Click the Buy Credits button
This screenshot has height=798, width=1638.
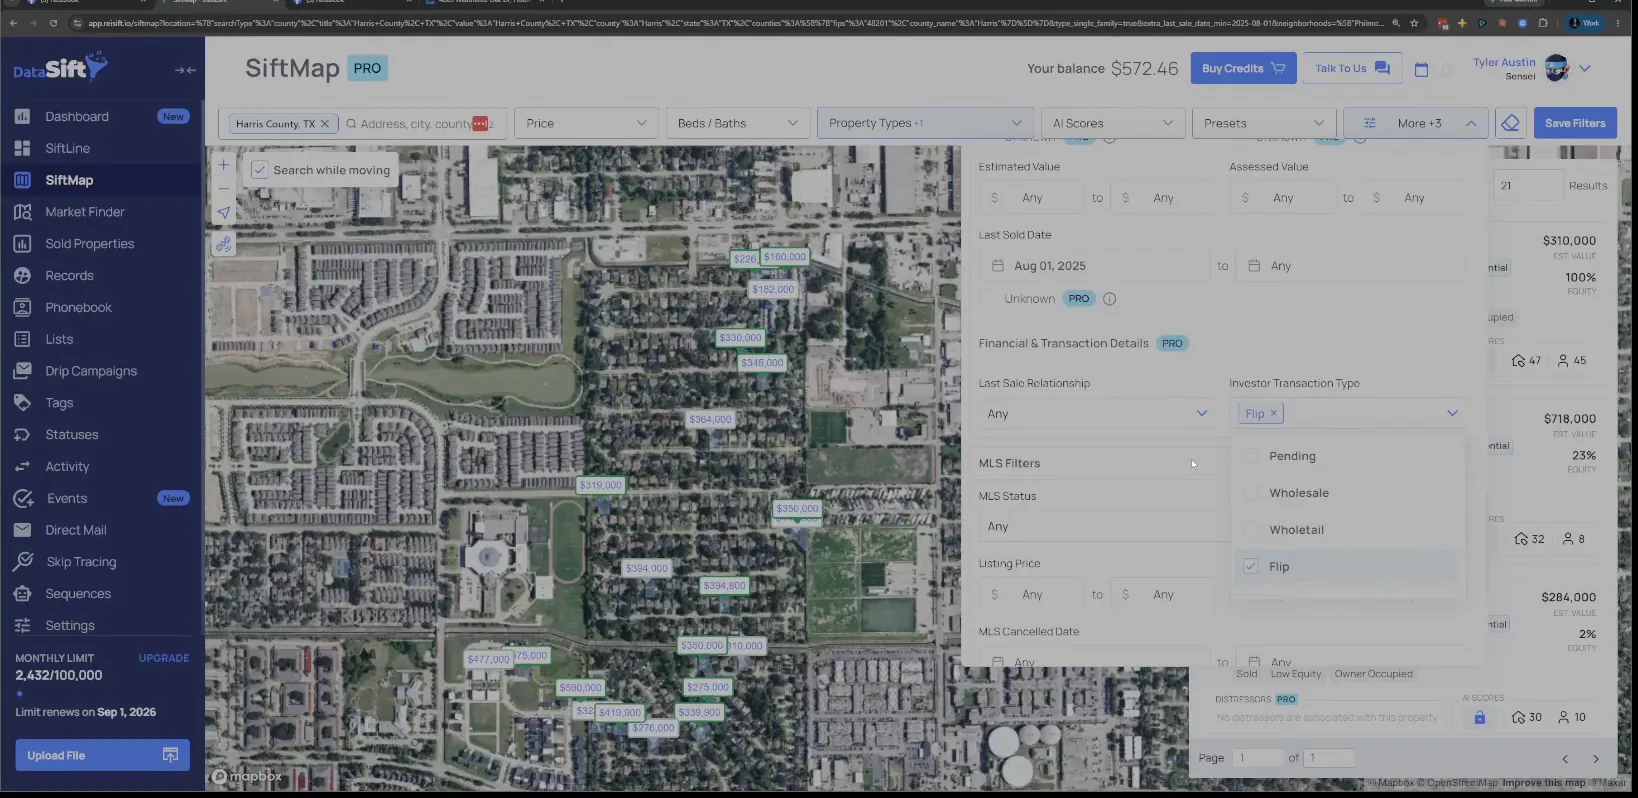[1243, 68]
